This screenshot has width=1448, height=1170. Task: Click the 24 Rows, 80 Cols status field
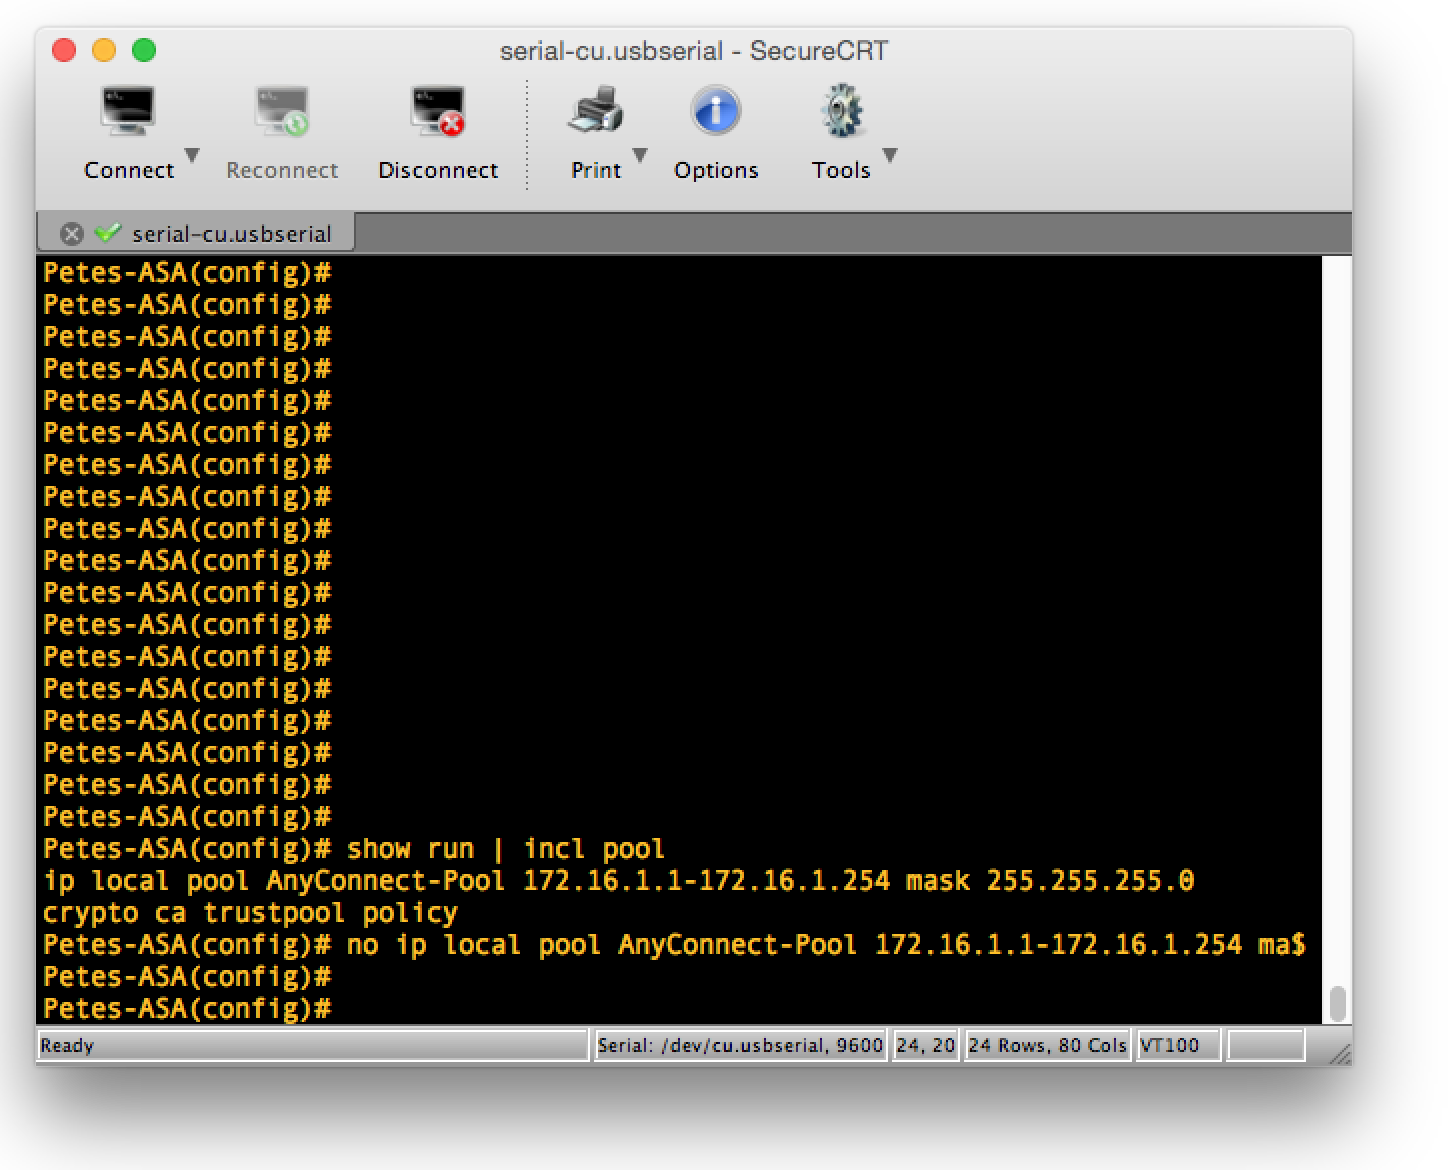(x=1045, y=1045)
